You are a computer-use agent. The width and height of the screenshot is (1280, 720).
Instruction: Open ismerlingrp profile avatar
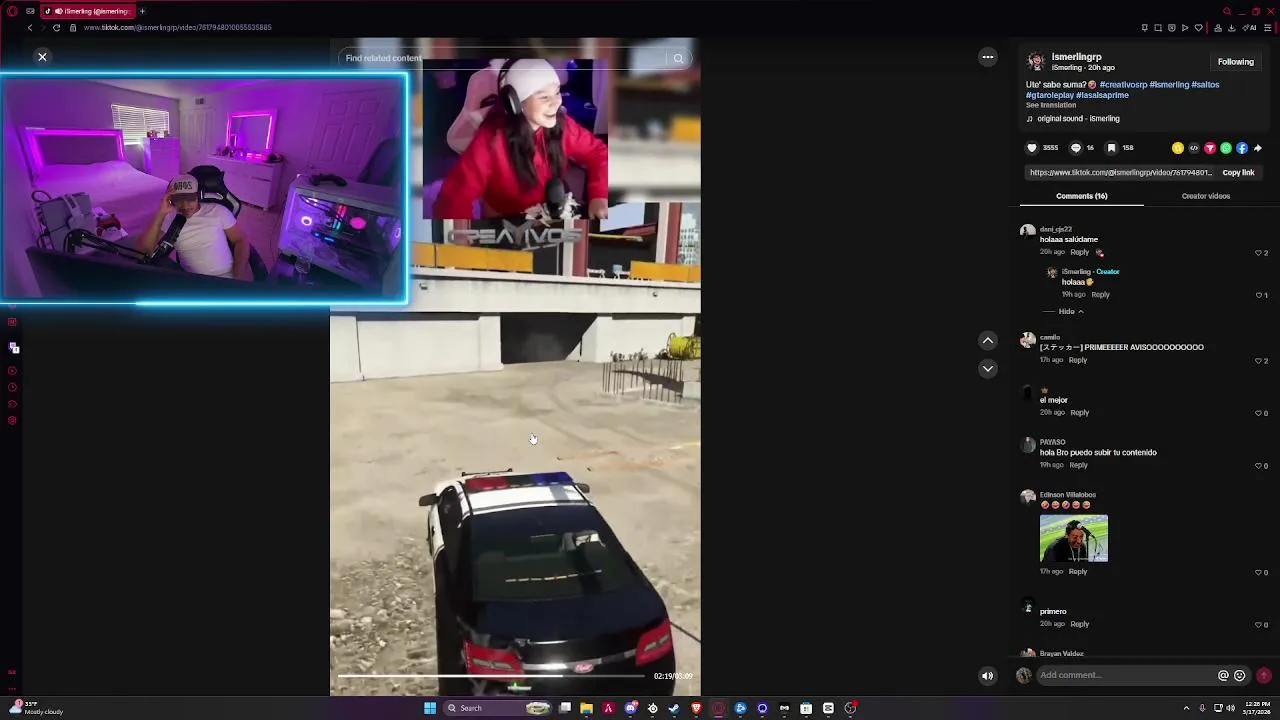click(1036, 61)
